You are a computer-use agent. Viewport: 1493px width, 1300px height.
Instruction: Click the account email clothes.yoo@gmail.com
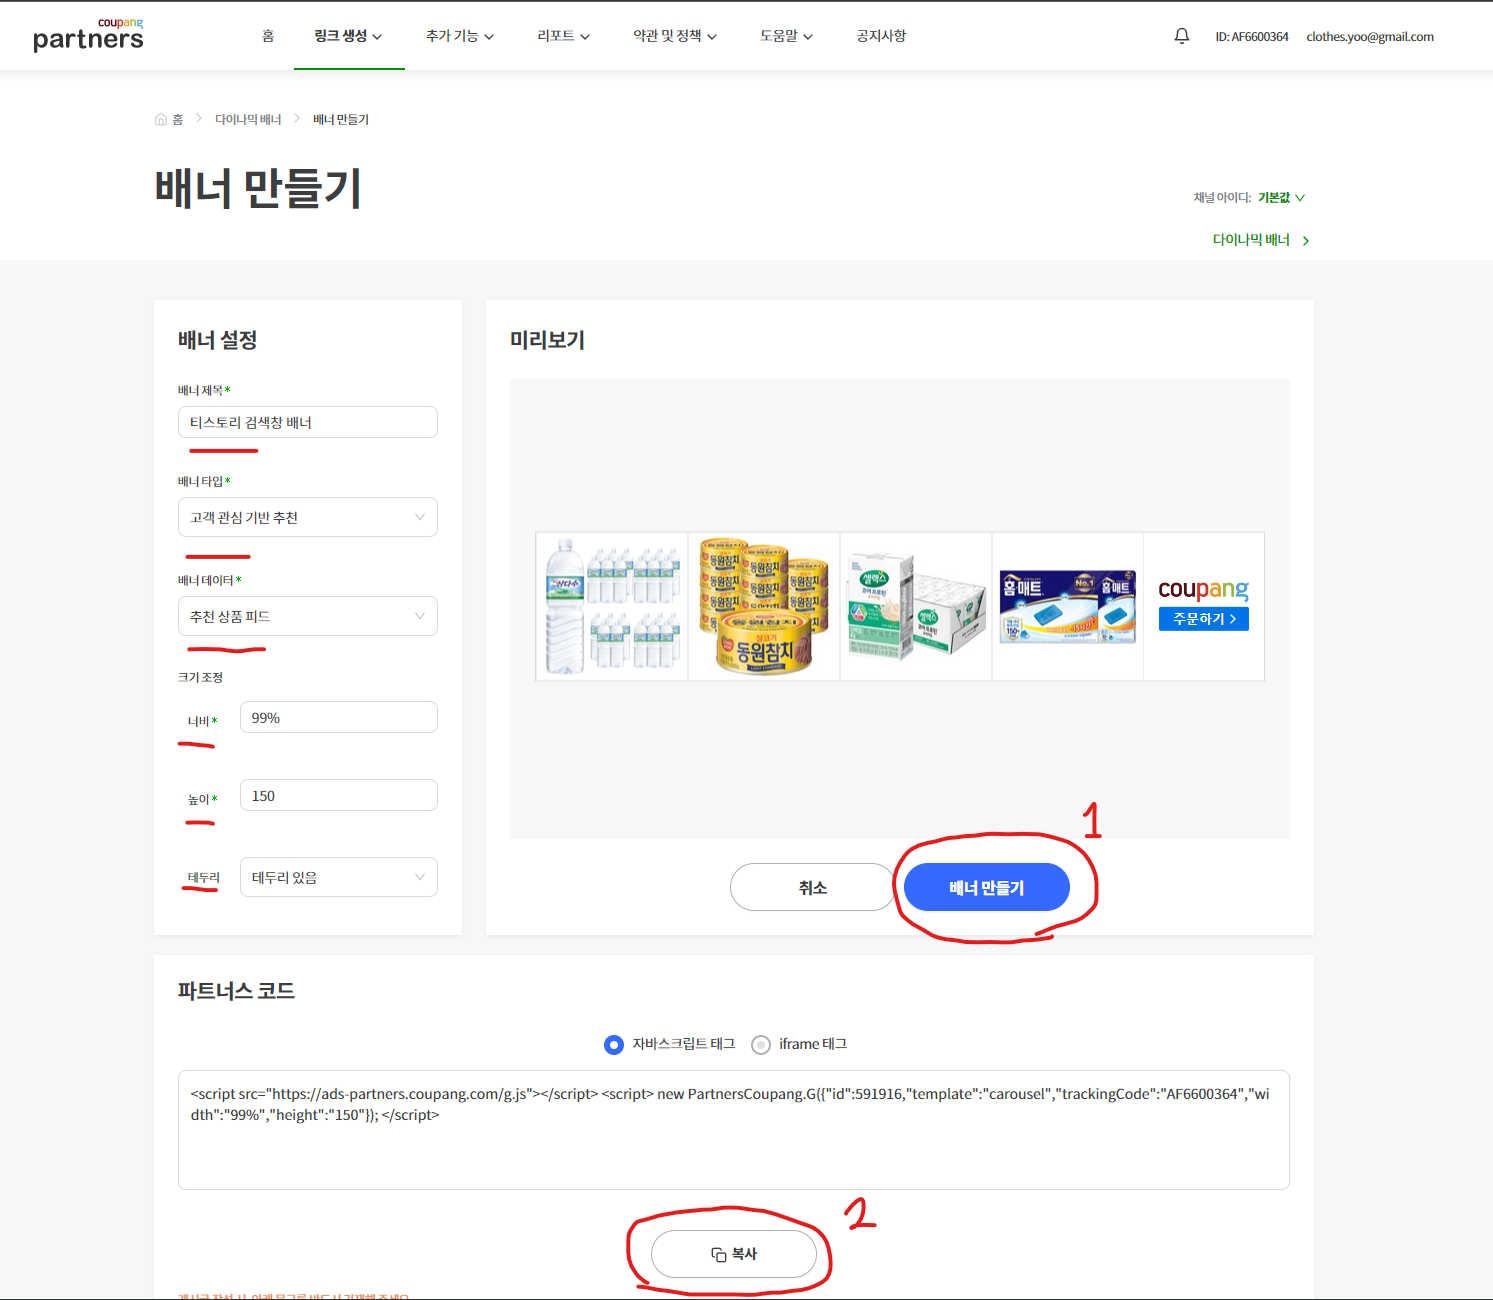click(x=1370, y=37)
